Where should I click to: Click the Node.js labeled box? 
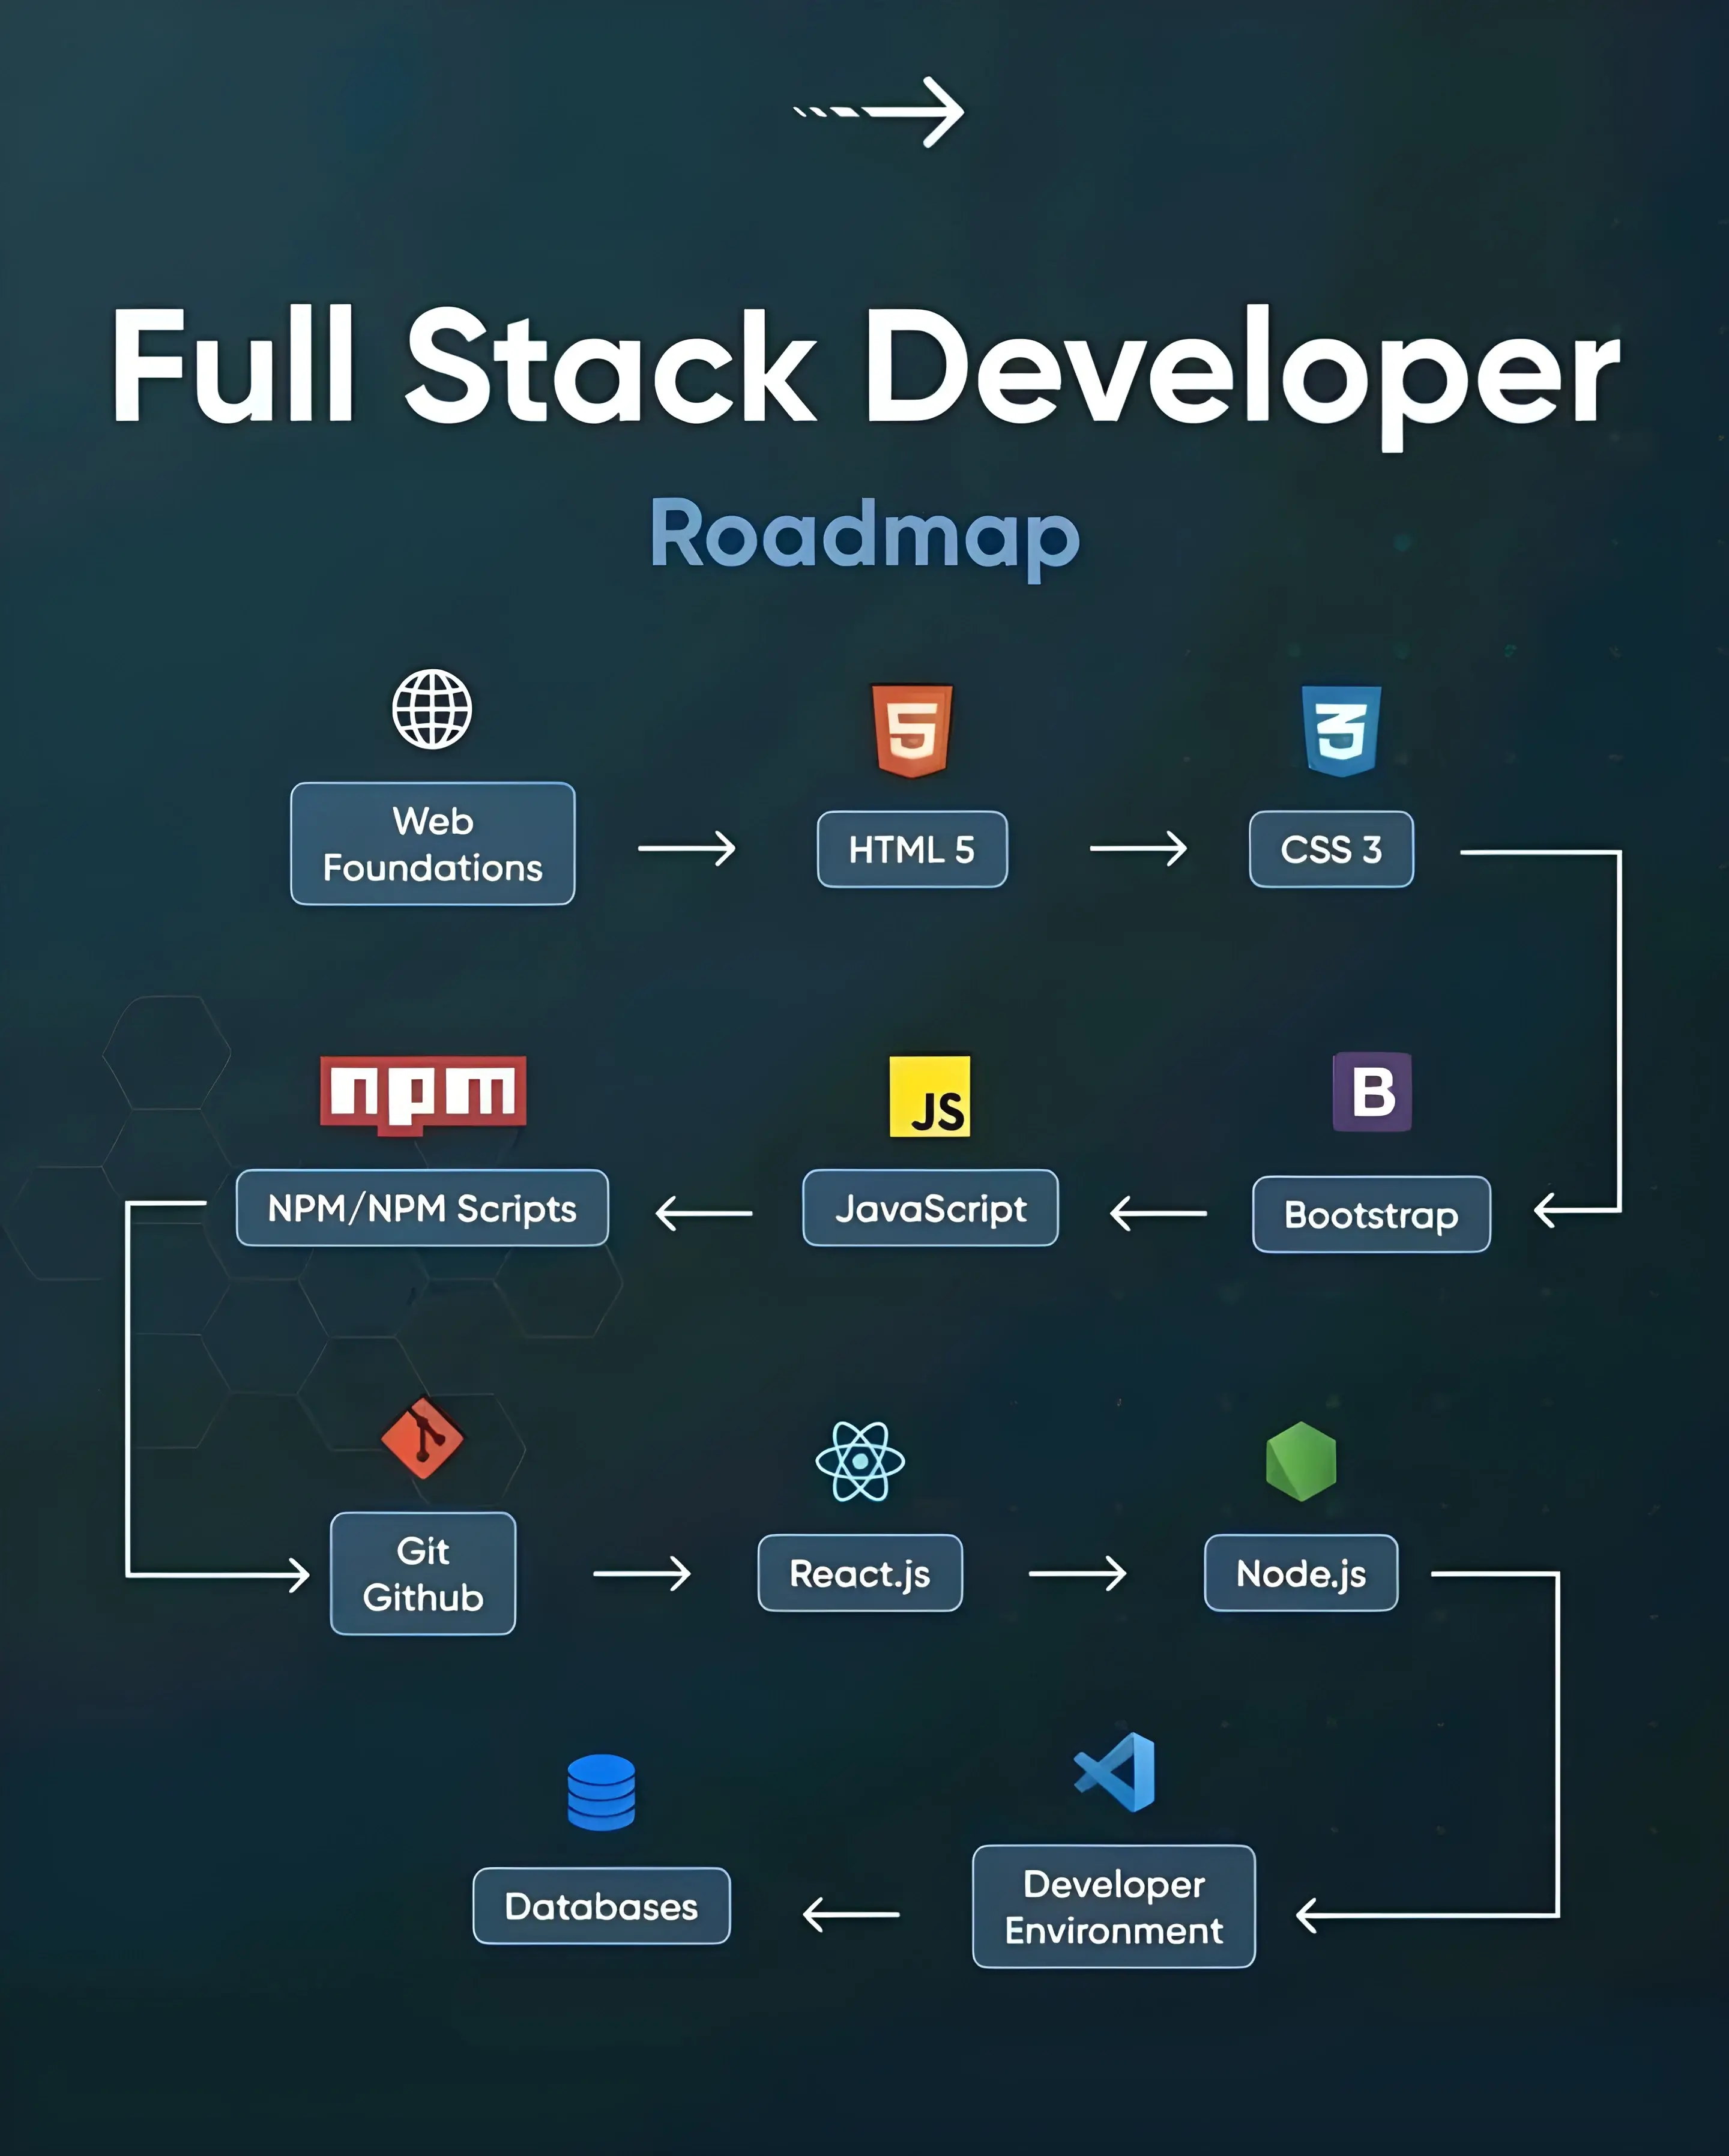pos(1301,1573)
